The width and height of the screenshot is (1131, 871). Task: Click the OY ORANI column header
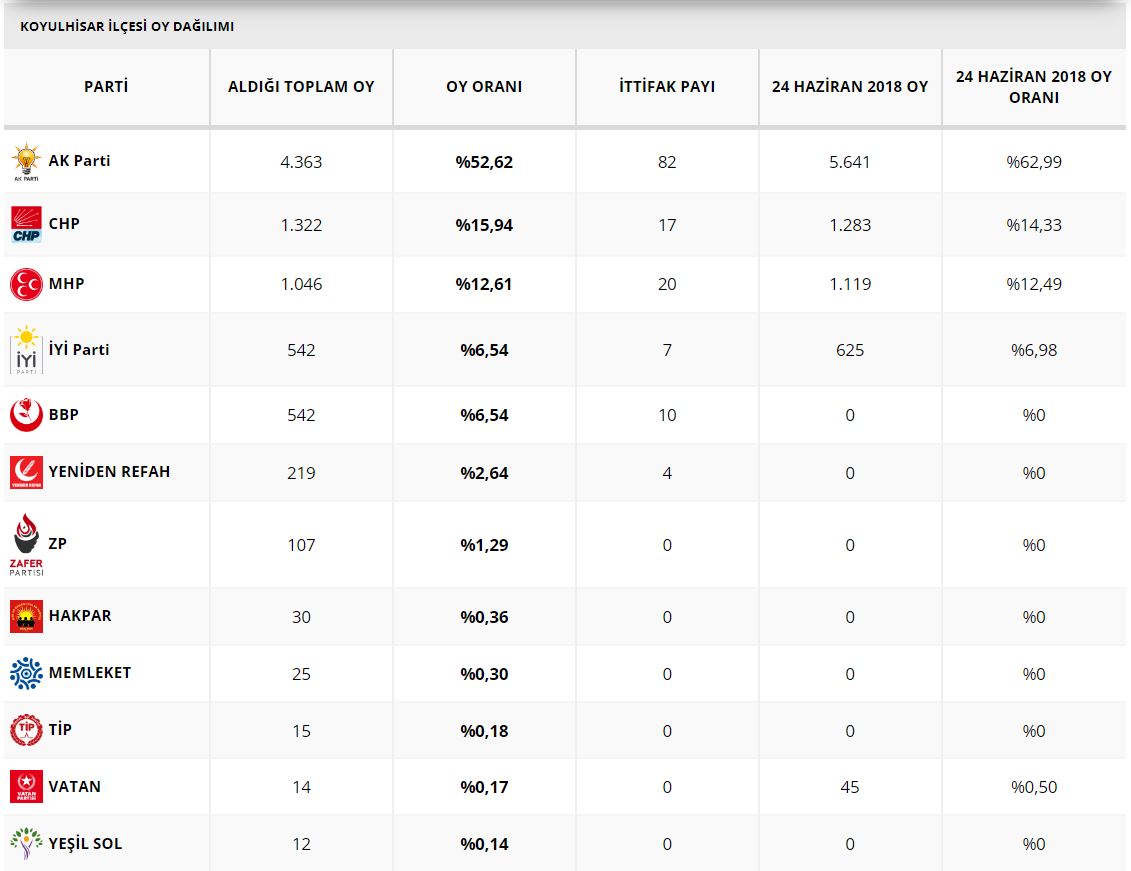(484, 87)
